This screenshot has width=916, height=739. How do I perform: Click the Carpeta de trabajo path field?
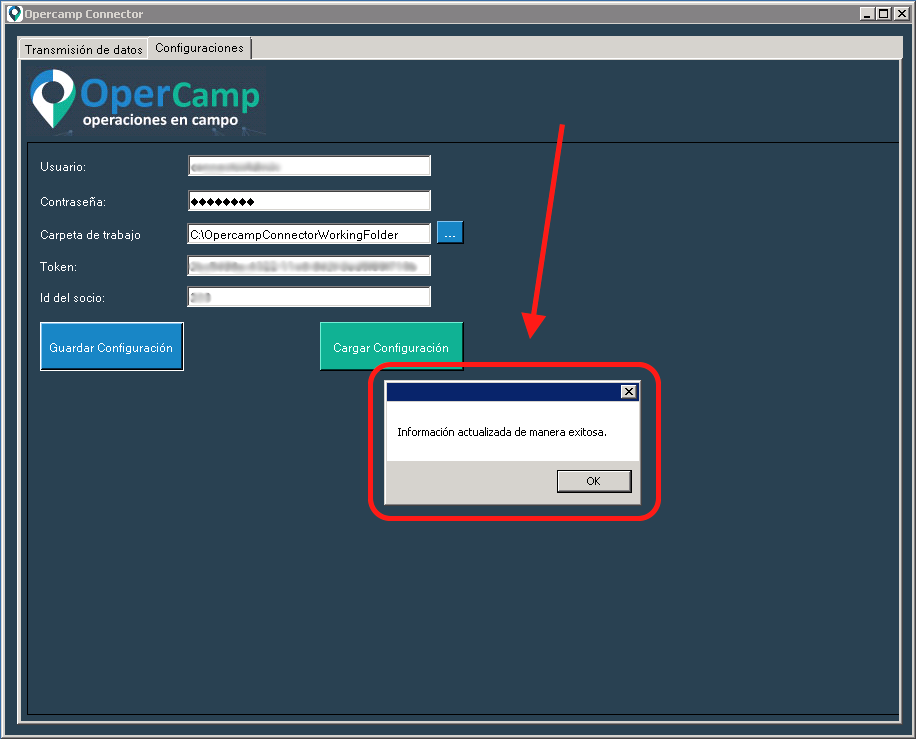(309, 234)
